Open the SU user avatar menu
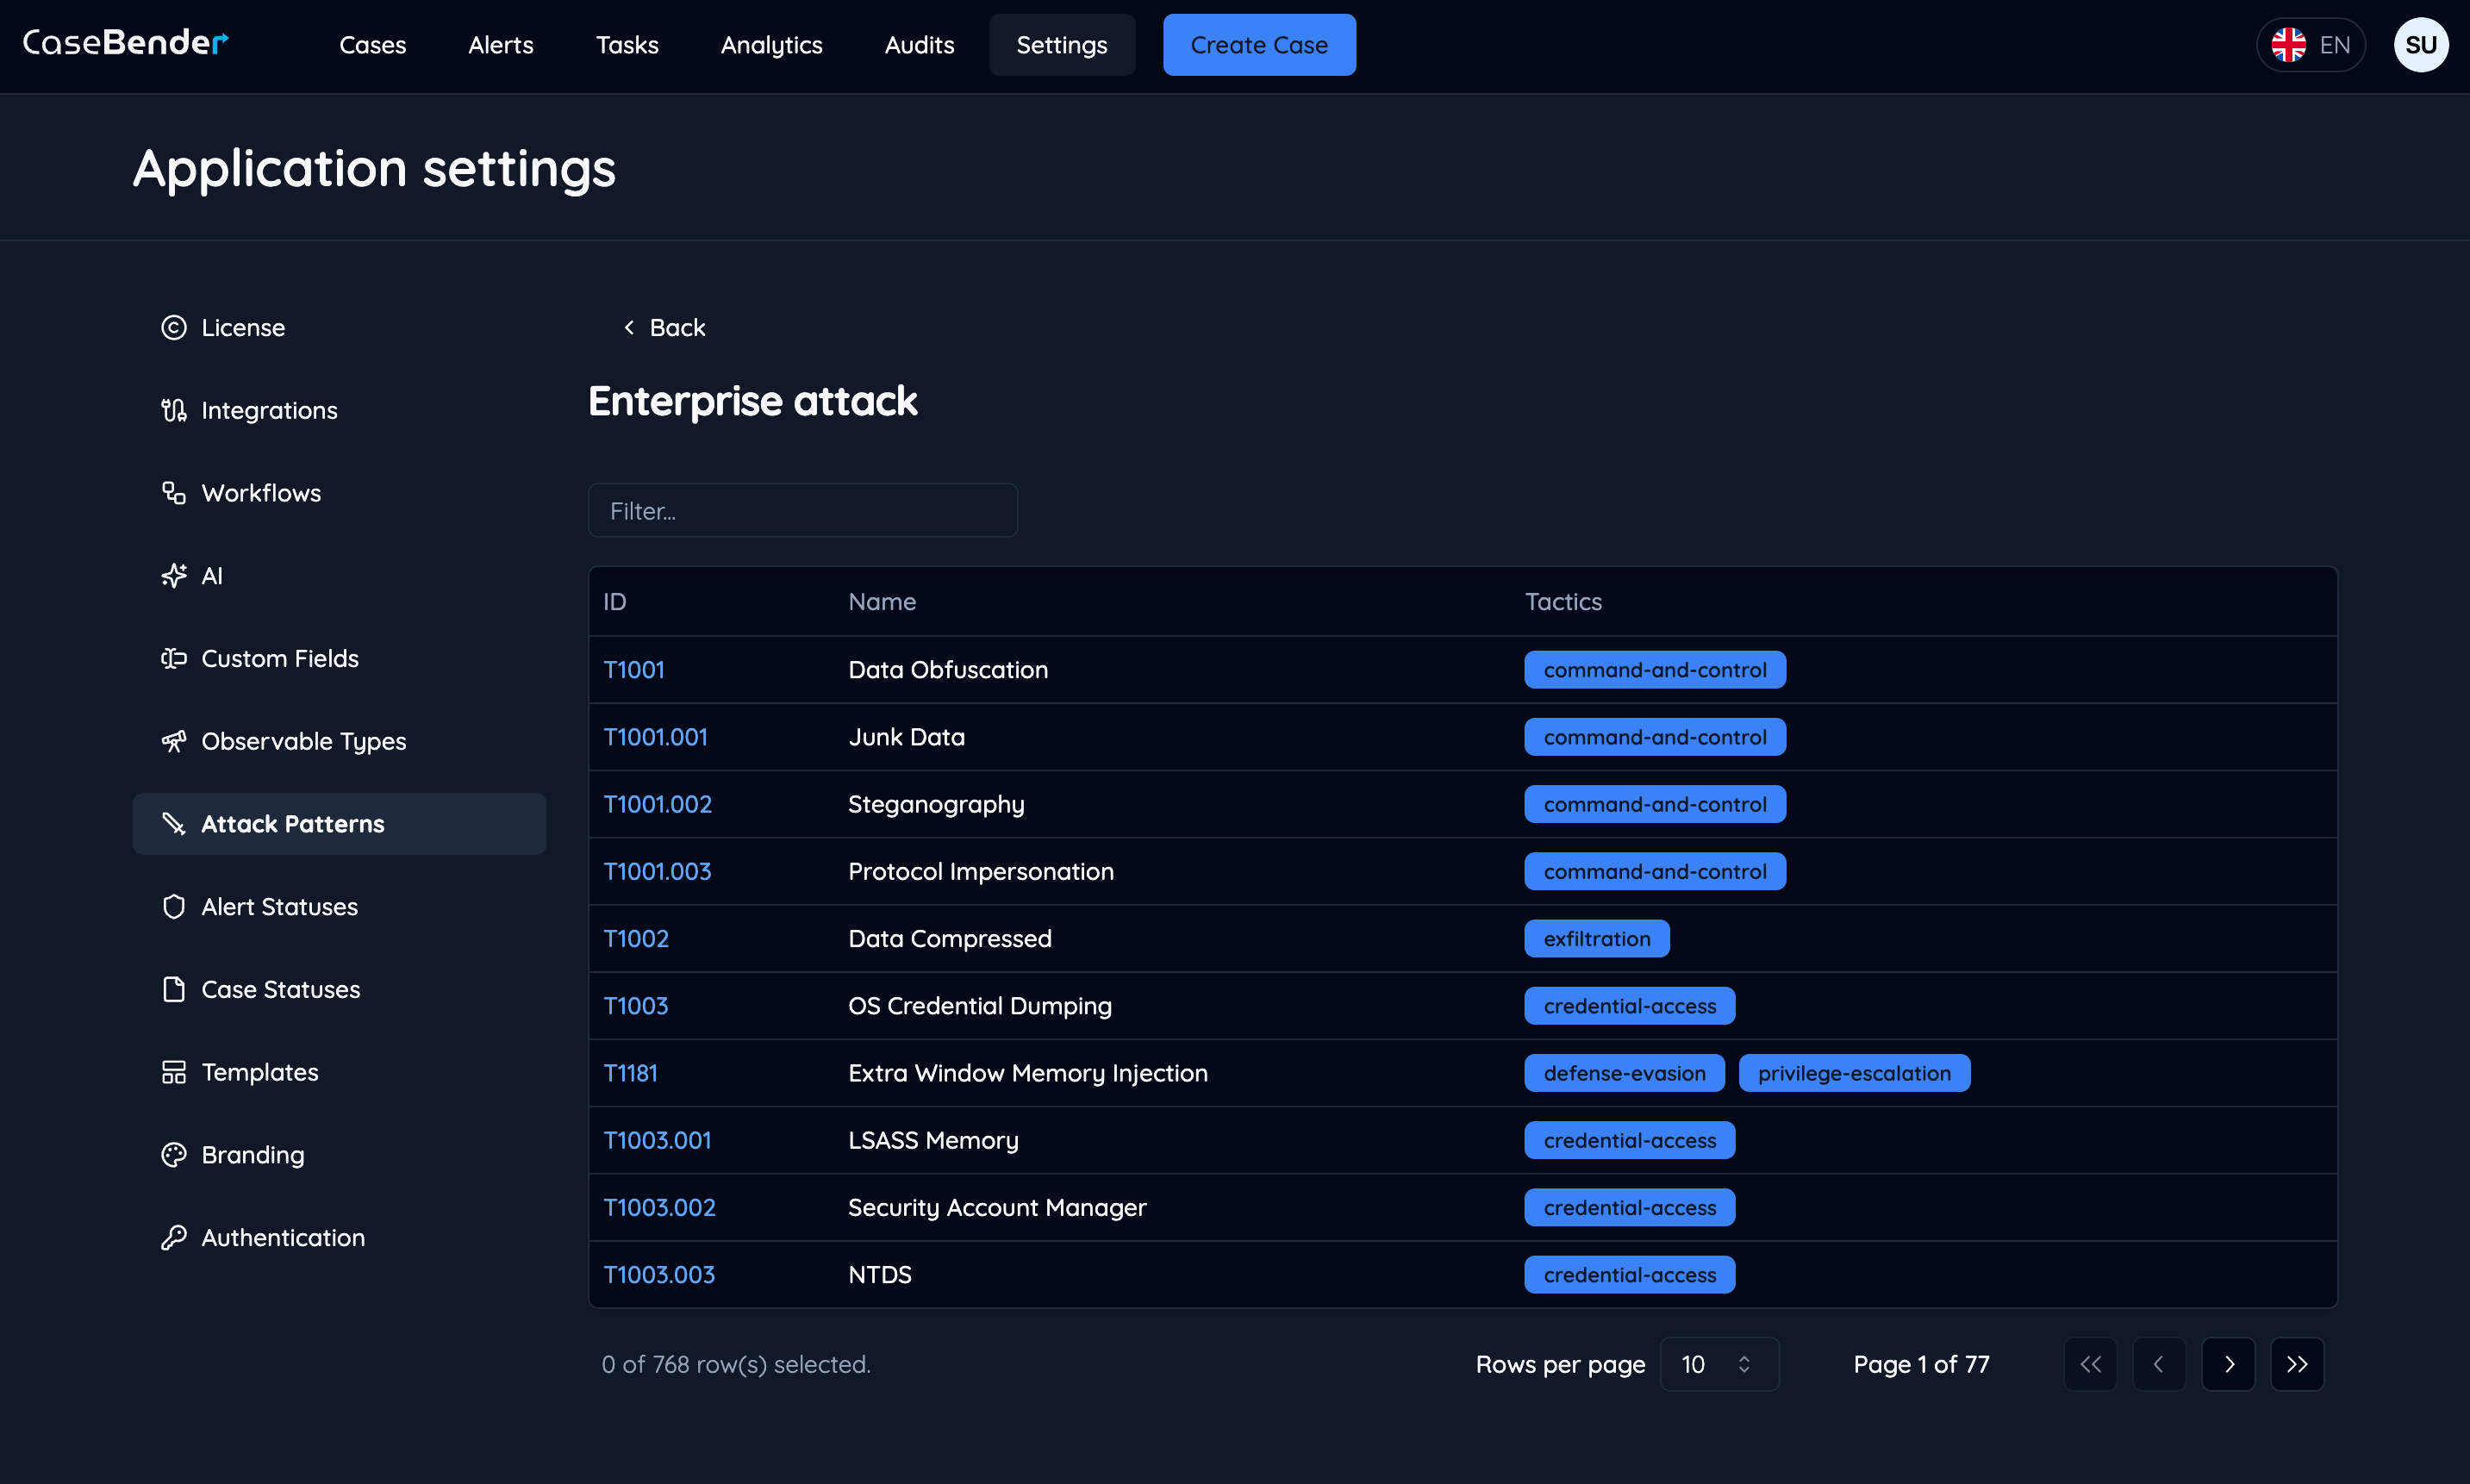 (2421, 45)
